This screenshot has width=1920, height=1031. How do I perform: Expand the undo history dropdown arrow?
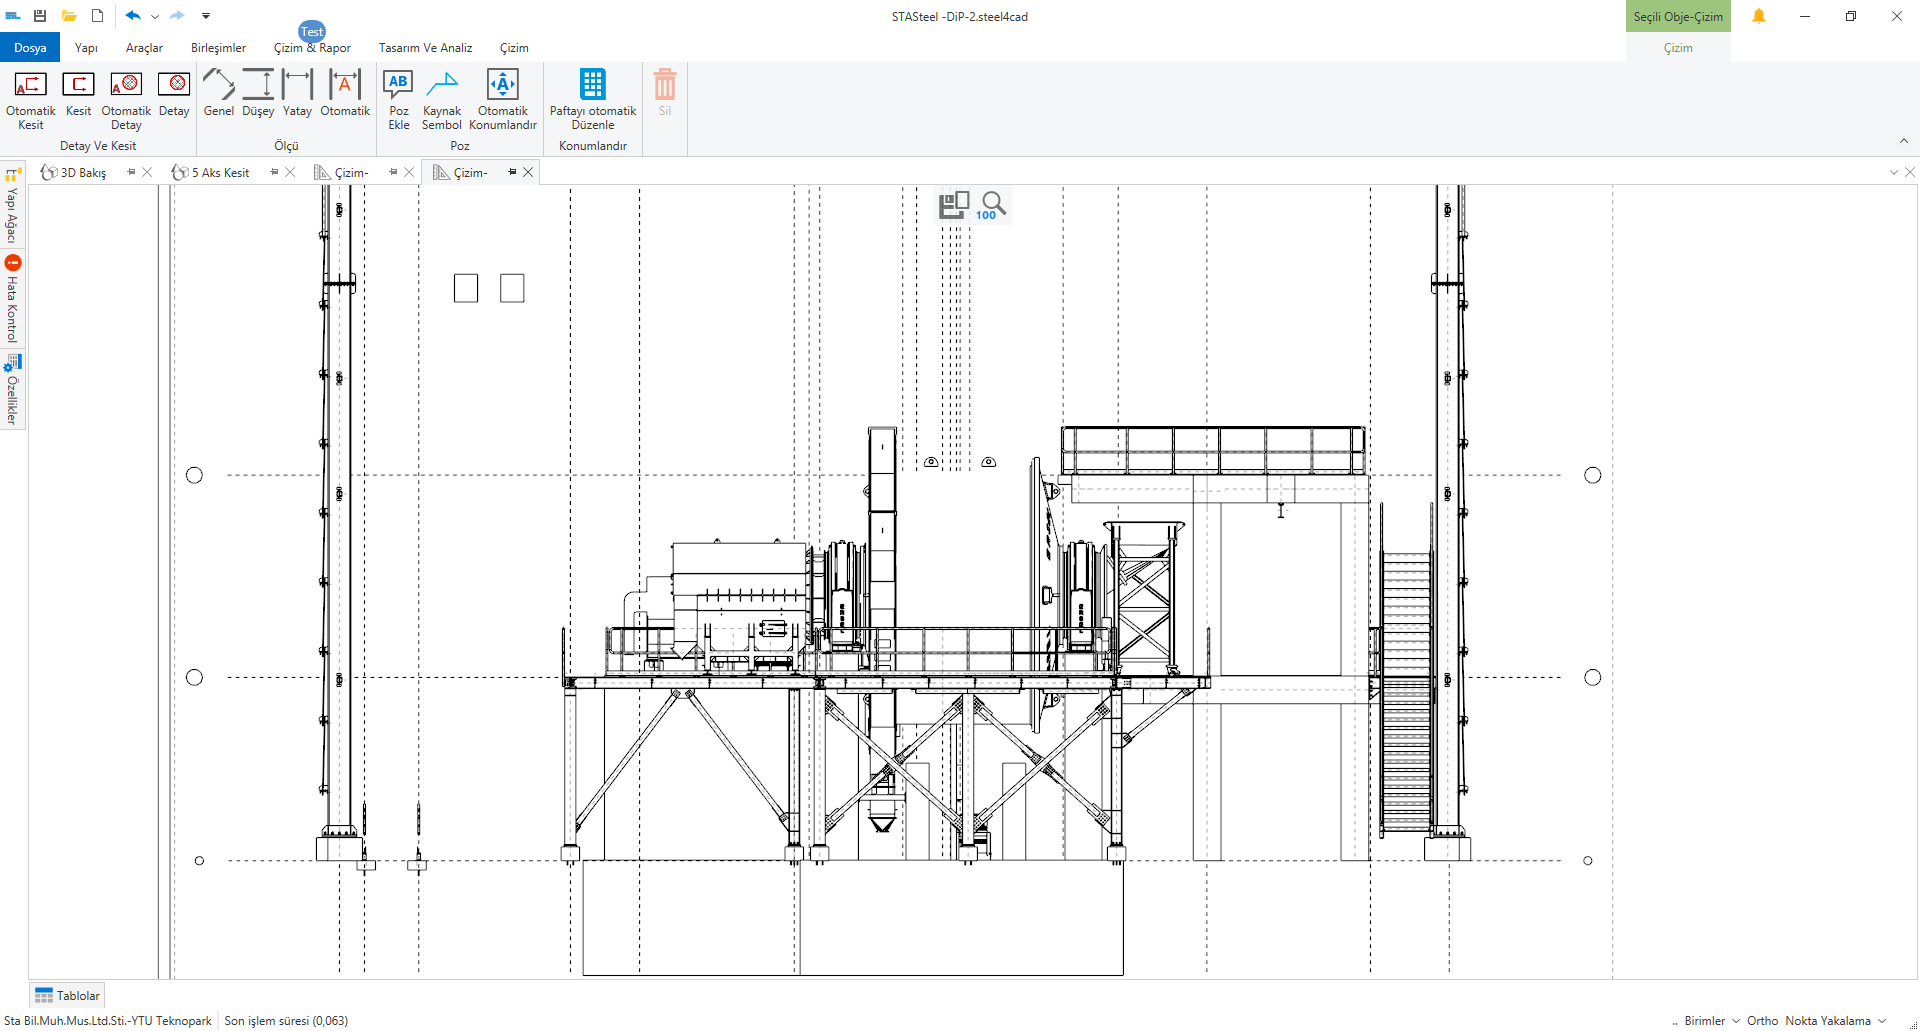point(155,16)
